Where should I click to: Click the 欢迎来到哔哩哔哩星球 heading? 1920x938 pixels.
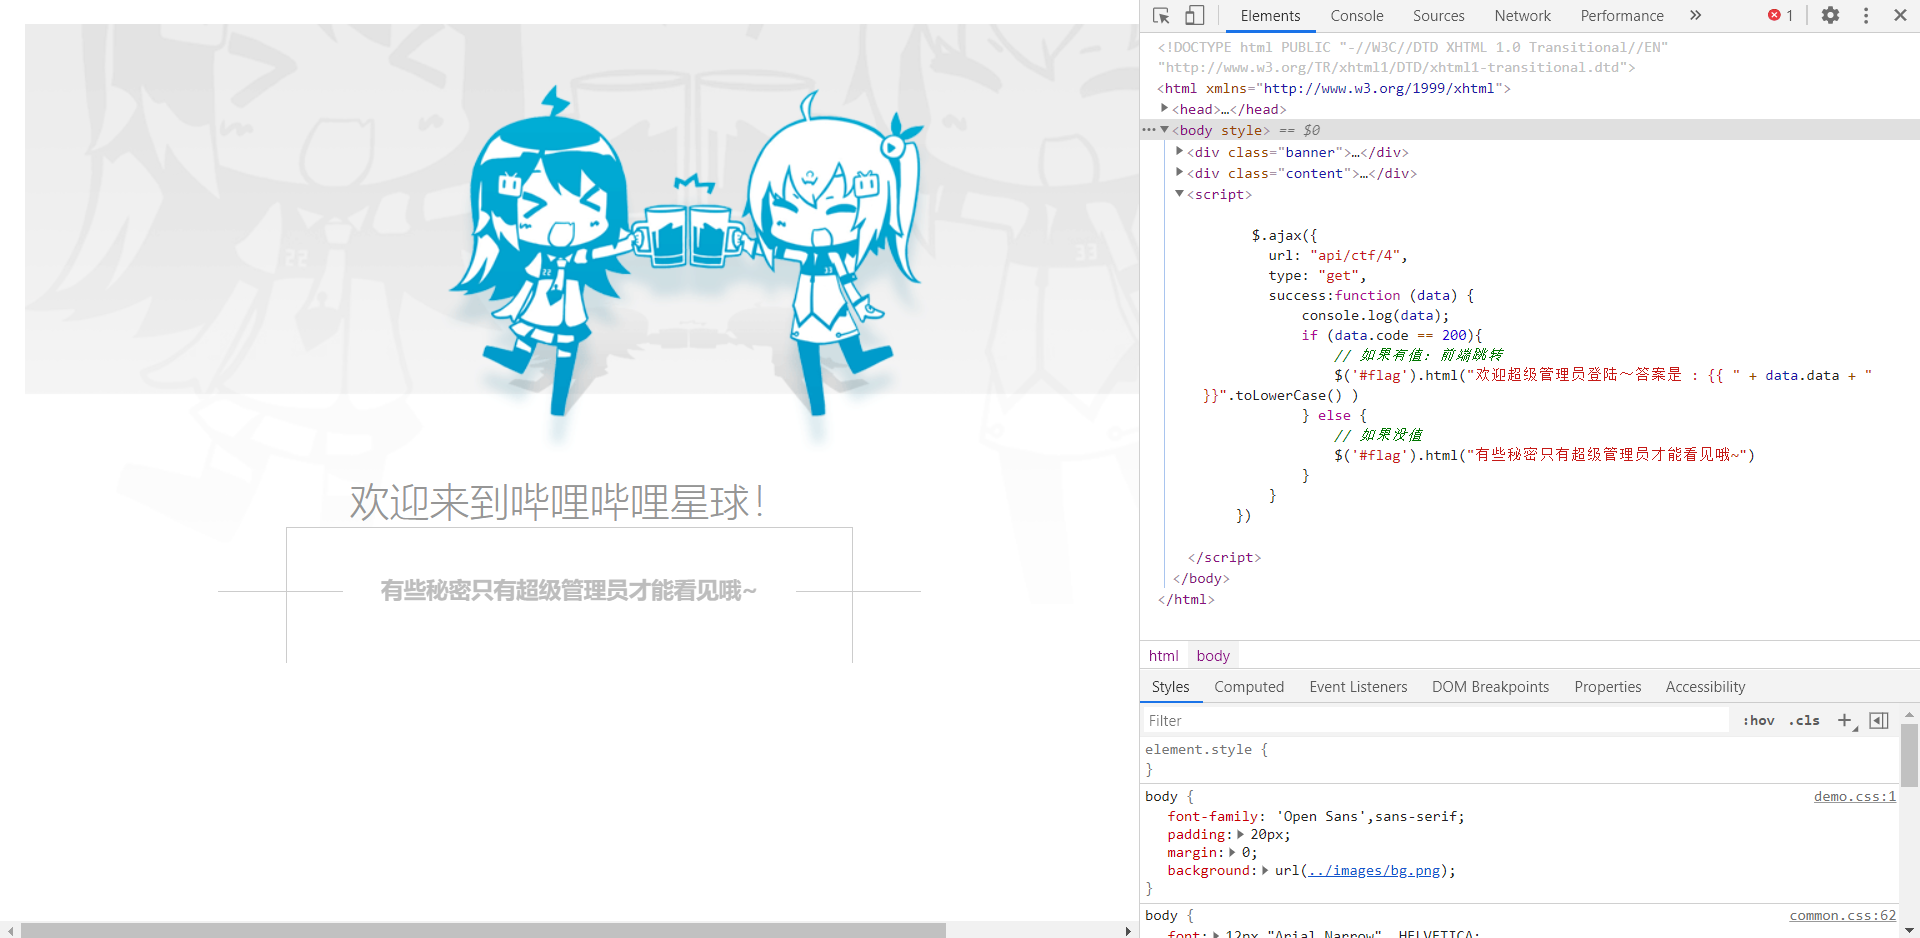[557, 501]
